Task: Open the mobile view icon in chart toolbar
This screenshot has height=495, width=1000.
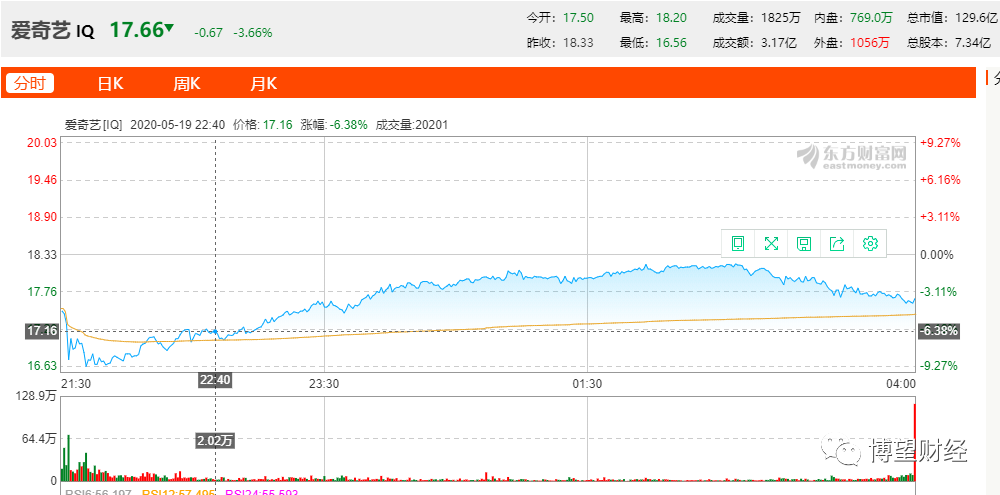Action: [x=738, y=243]
